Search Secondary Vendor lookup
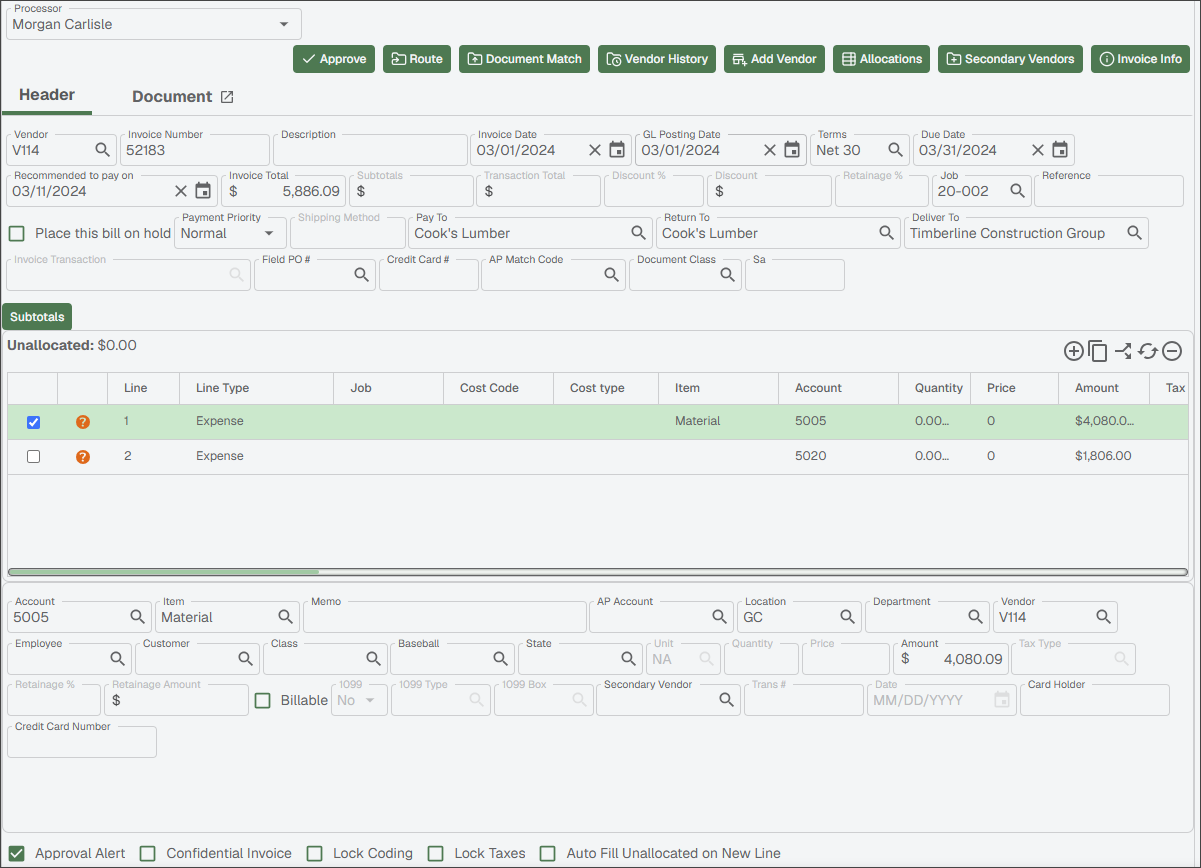 tap(726, 700)
